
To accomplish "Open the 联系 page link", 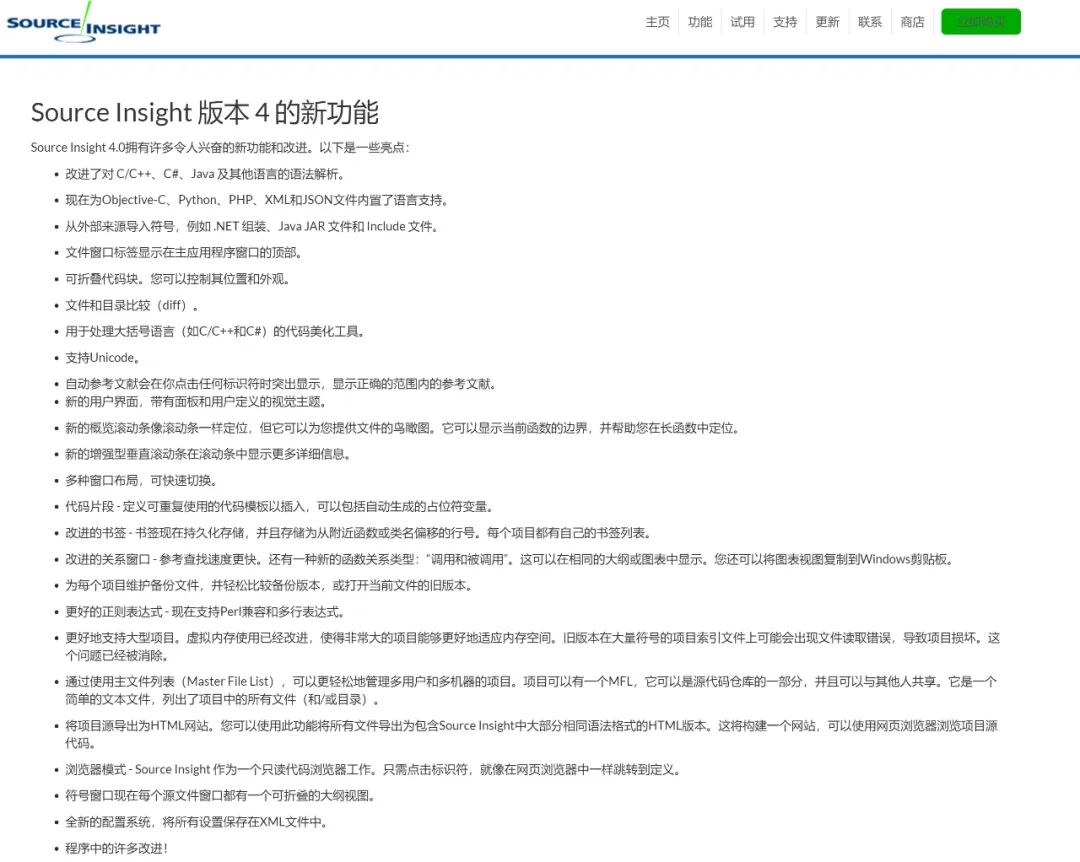I will click(x=870, y=22).
